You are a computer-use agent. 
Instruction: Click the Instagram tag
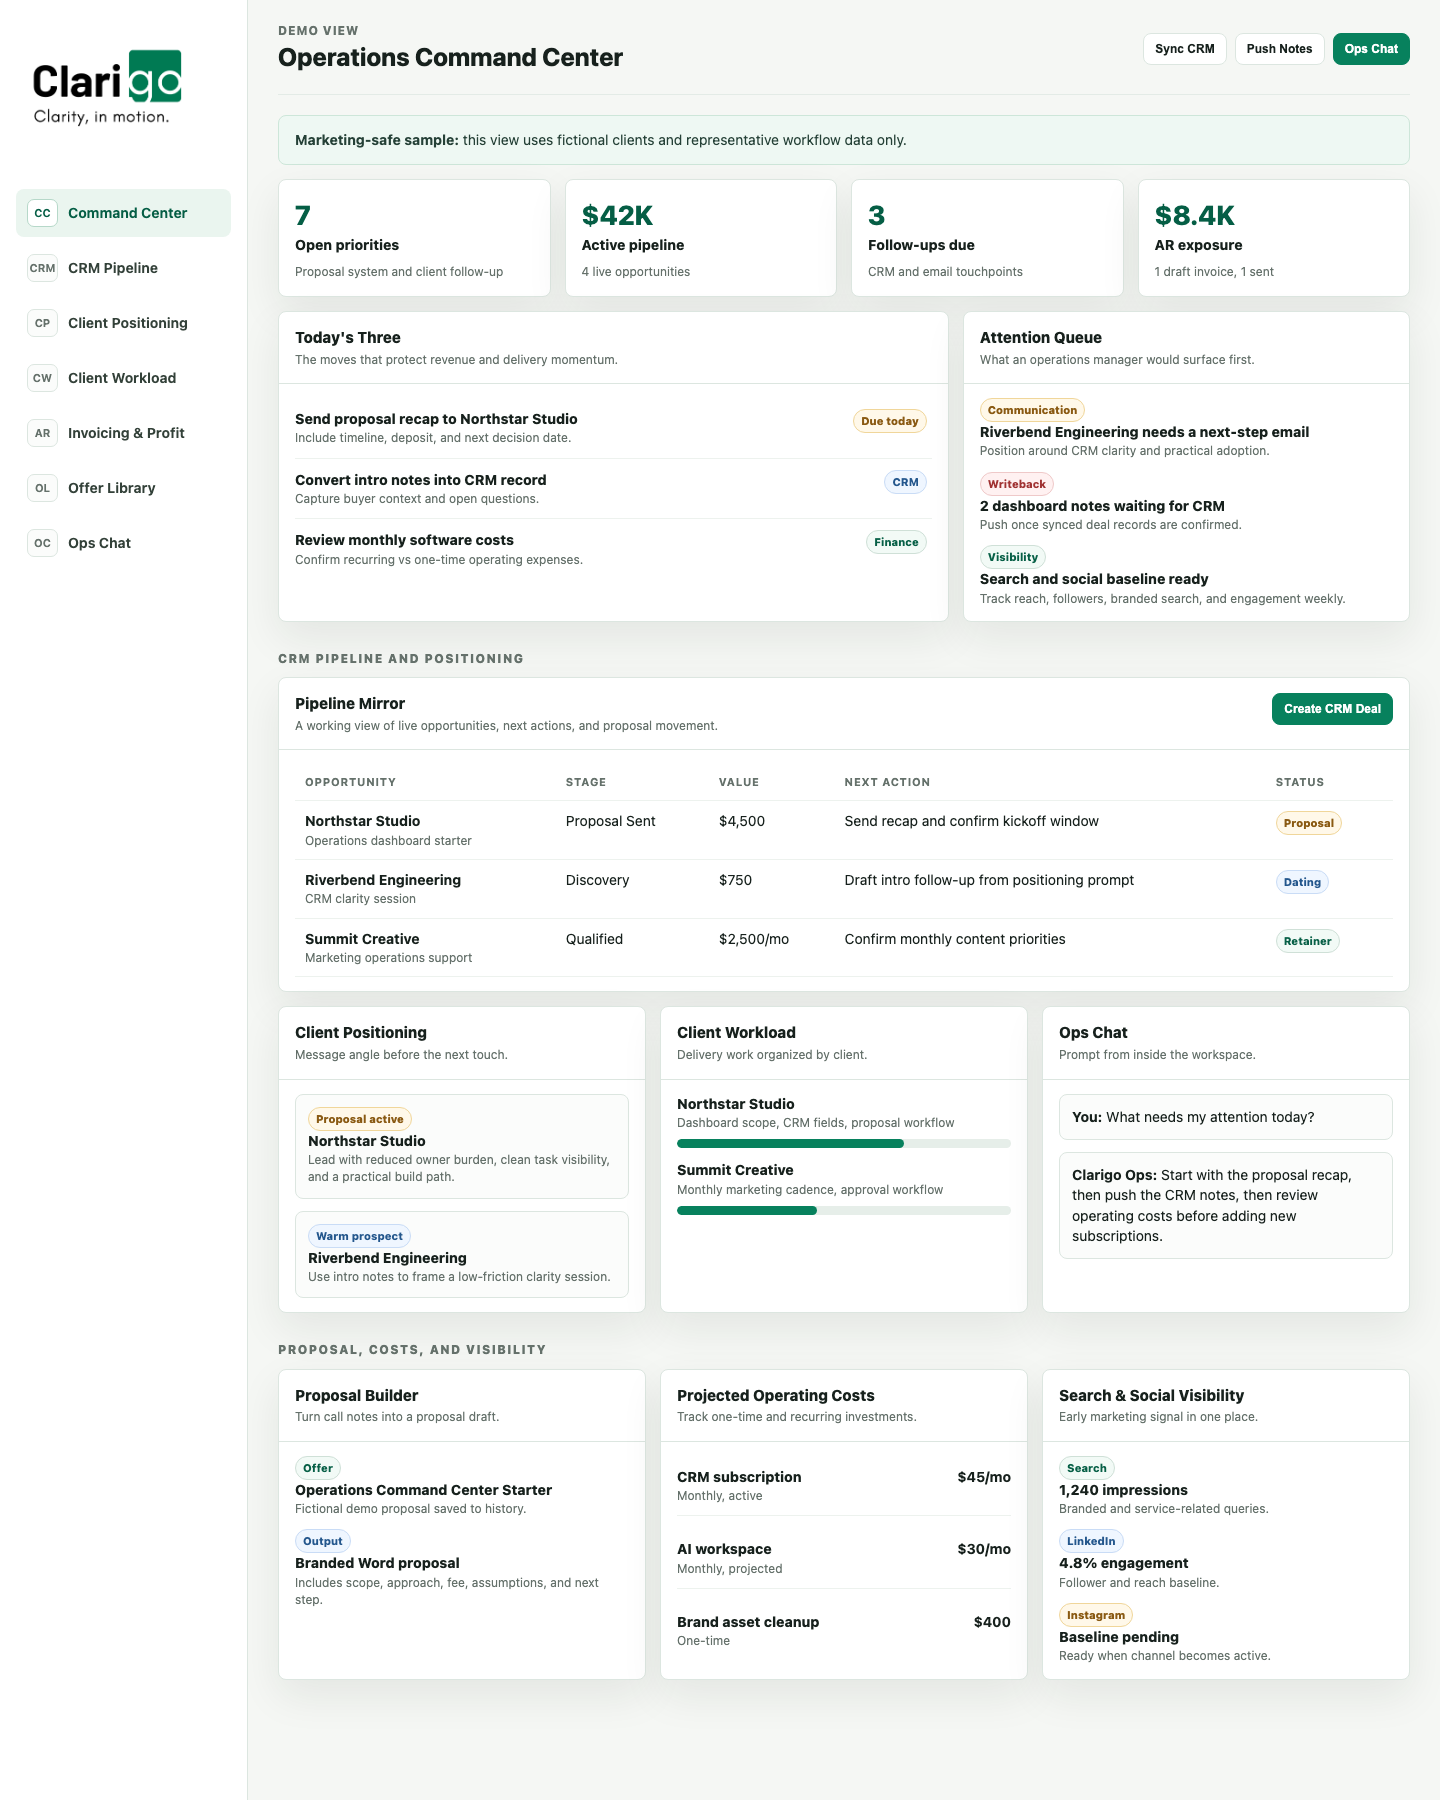tap(1096, 1615)
